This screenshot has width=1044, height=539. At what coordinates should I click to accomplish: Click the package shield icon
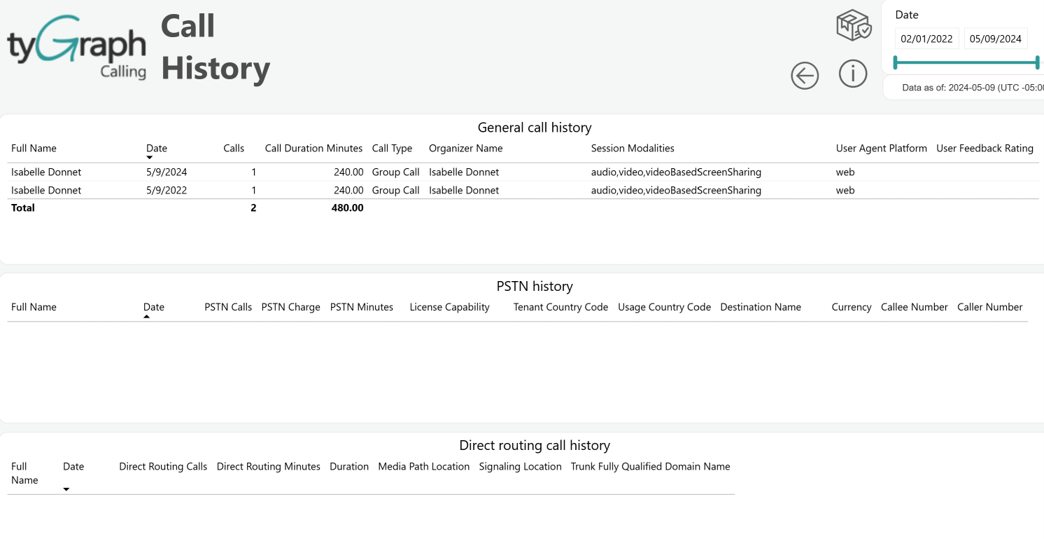(x=854, y=25)
